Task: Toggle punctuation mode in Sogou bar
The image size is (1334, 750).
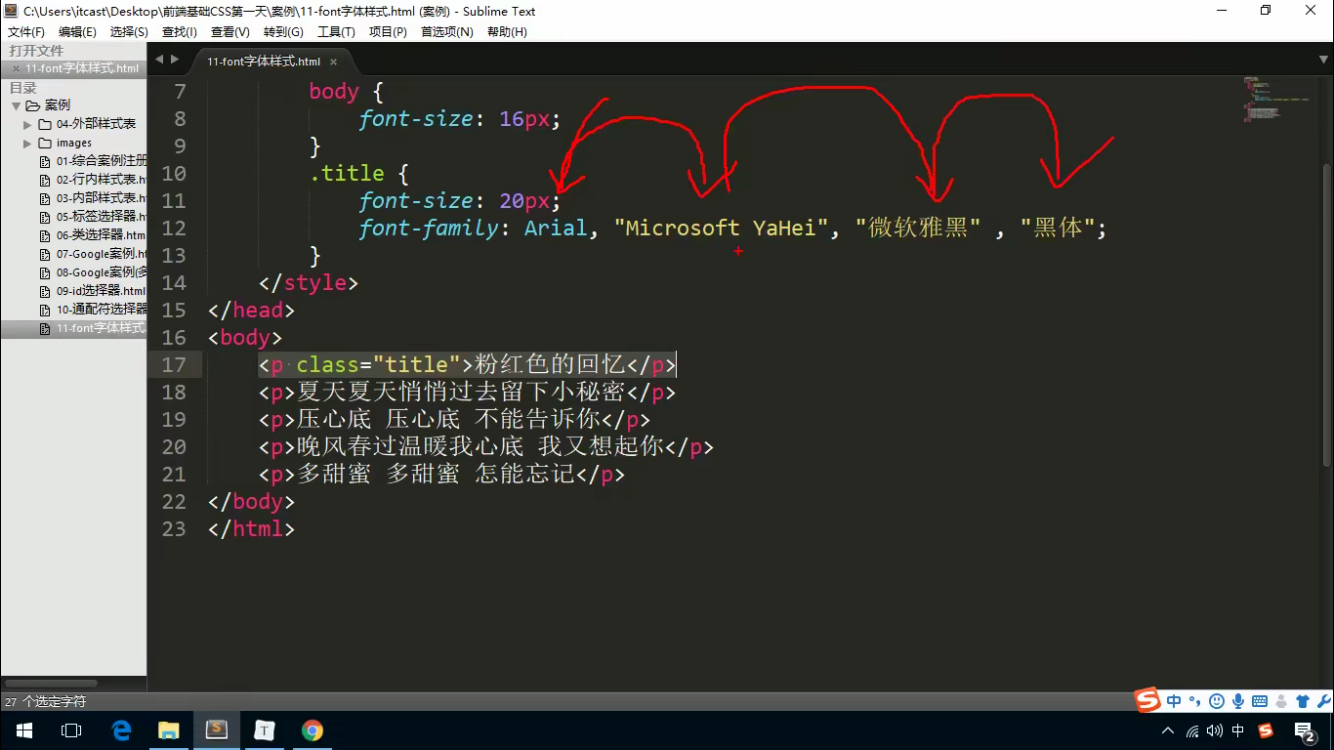Action: tap(1195, 702)
